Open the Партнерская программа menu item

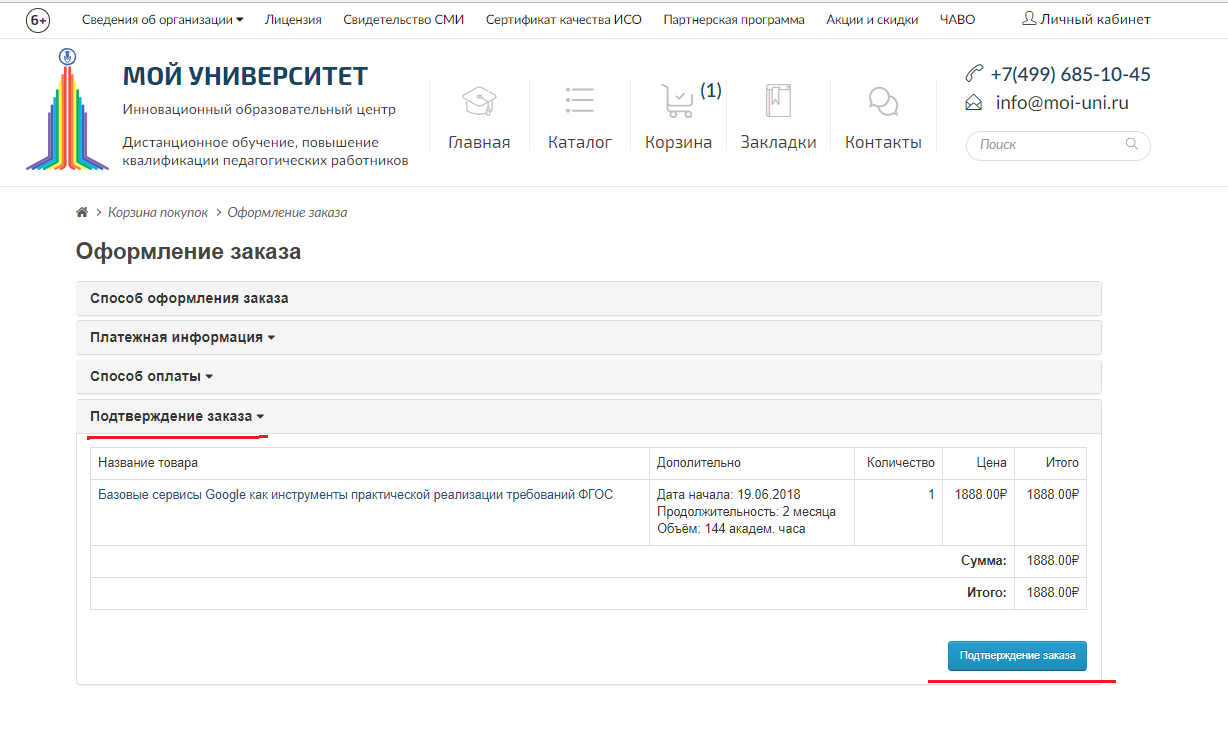point(733,19)
